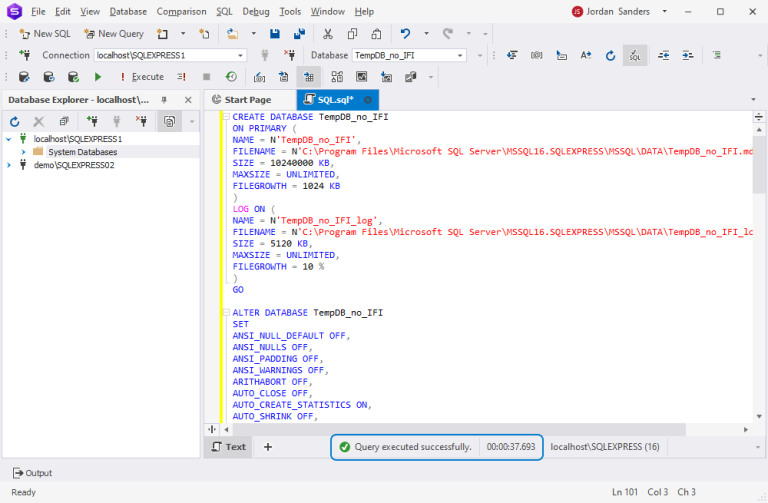Click the comment selection icon

pos(717,55)
